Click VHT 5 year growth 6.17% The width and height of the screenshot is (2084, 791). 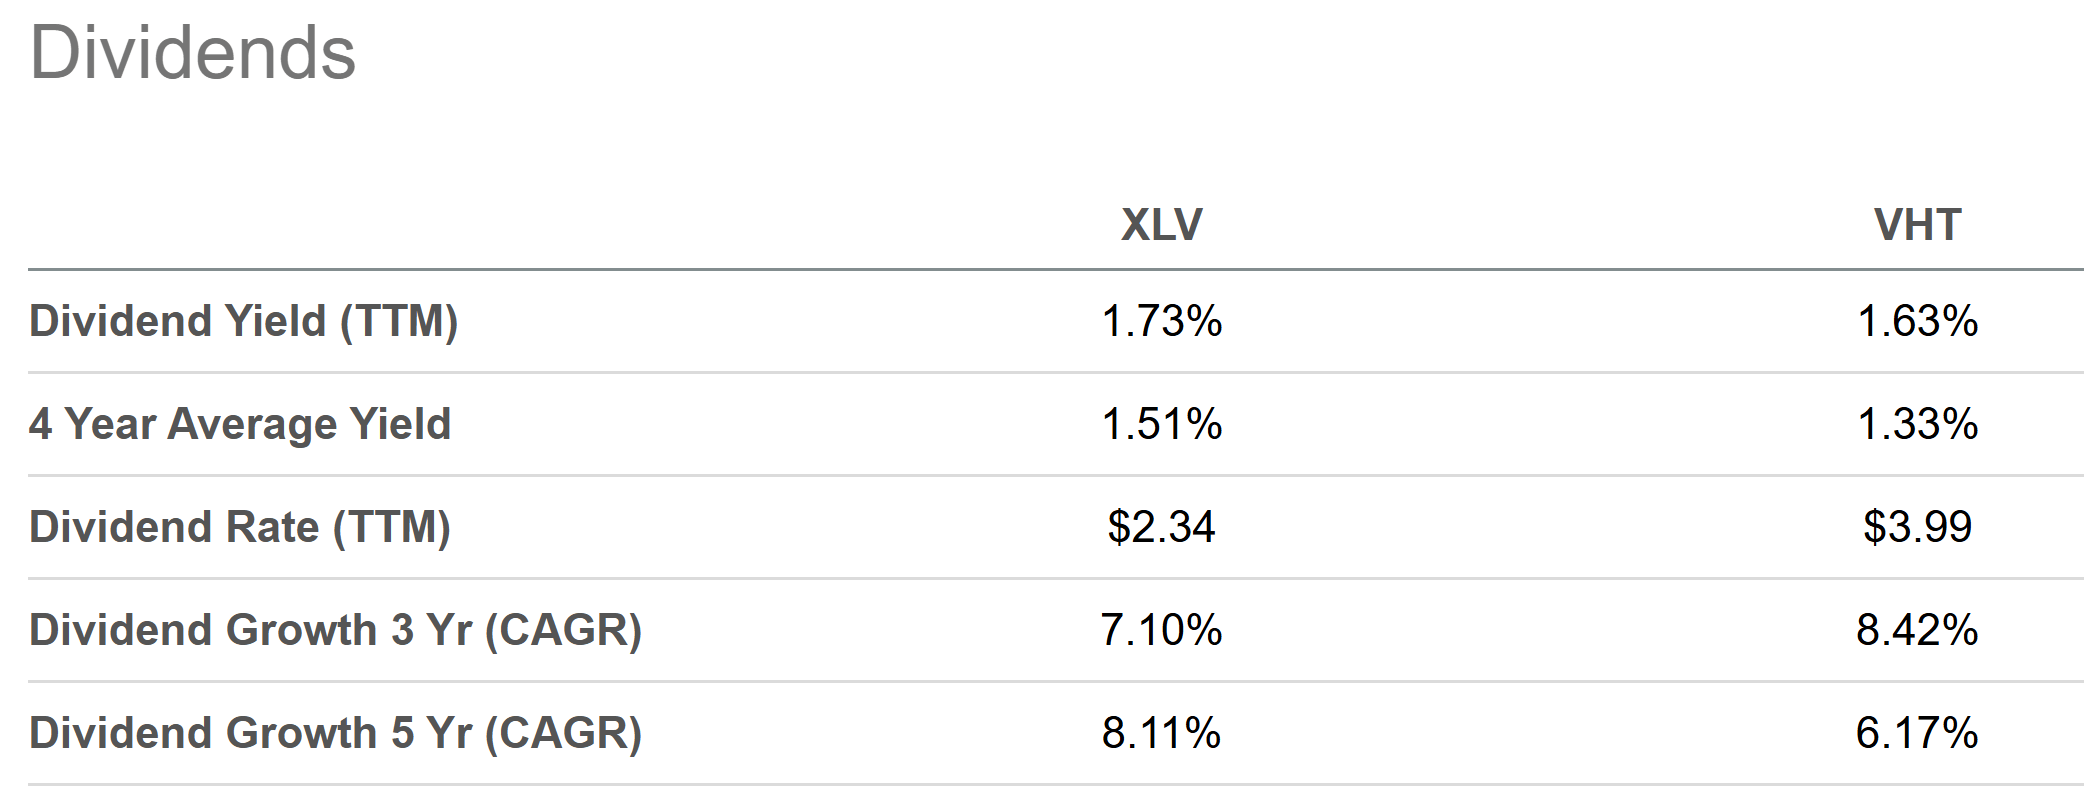[1917, 733]
